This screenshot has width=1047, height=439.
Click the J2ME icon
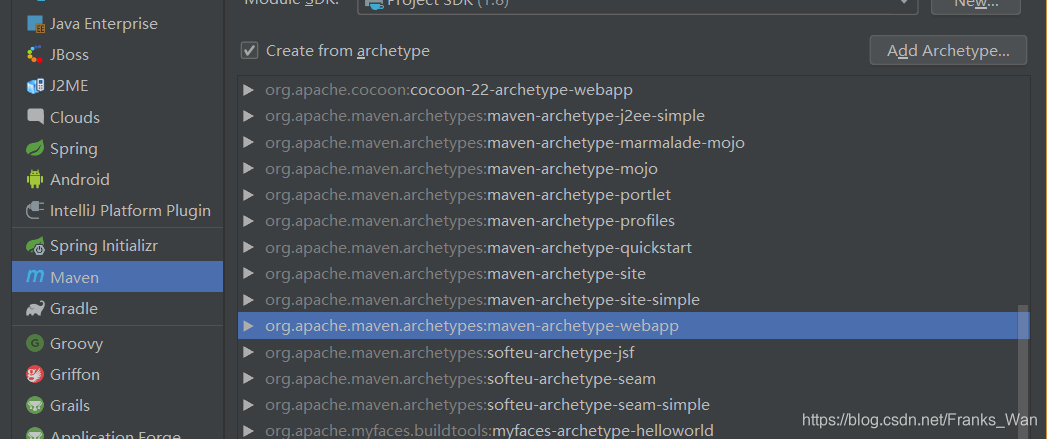pyautogui.click(x=35, y=86)
